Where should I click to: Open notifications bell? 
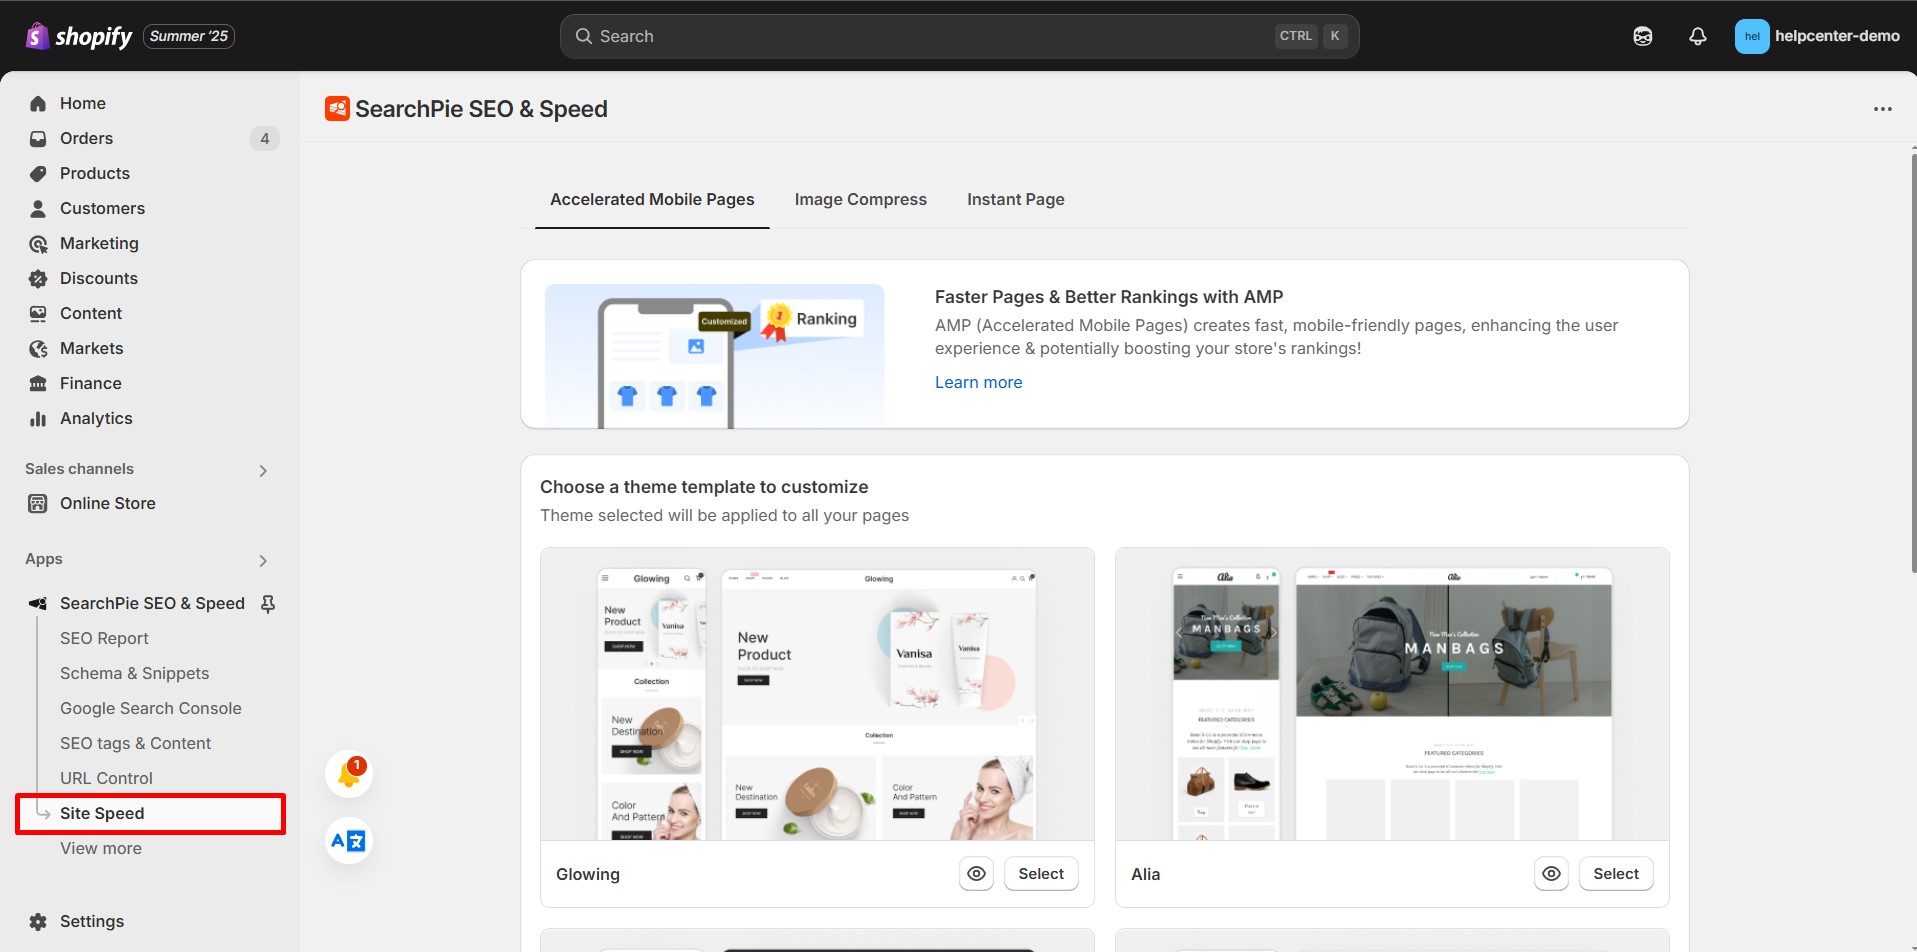1697,35
